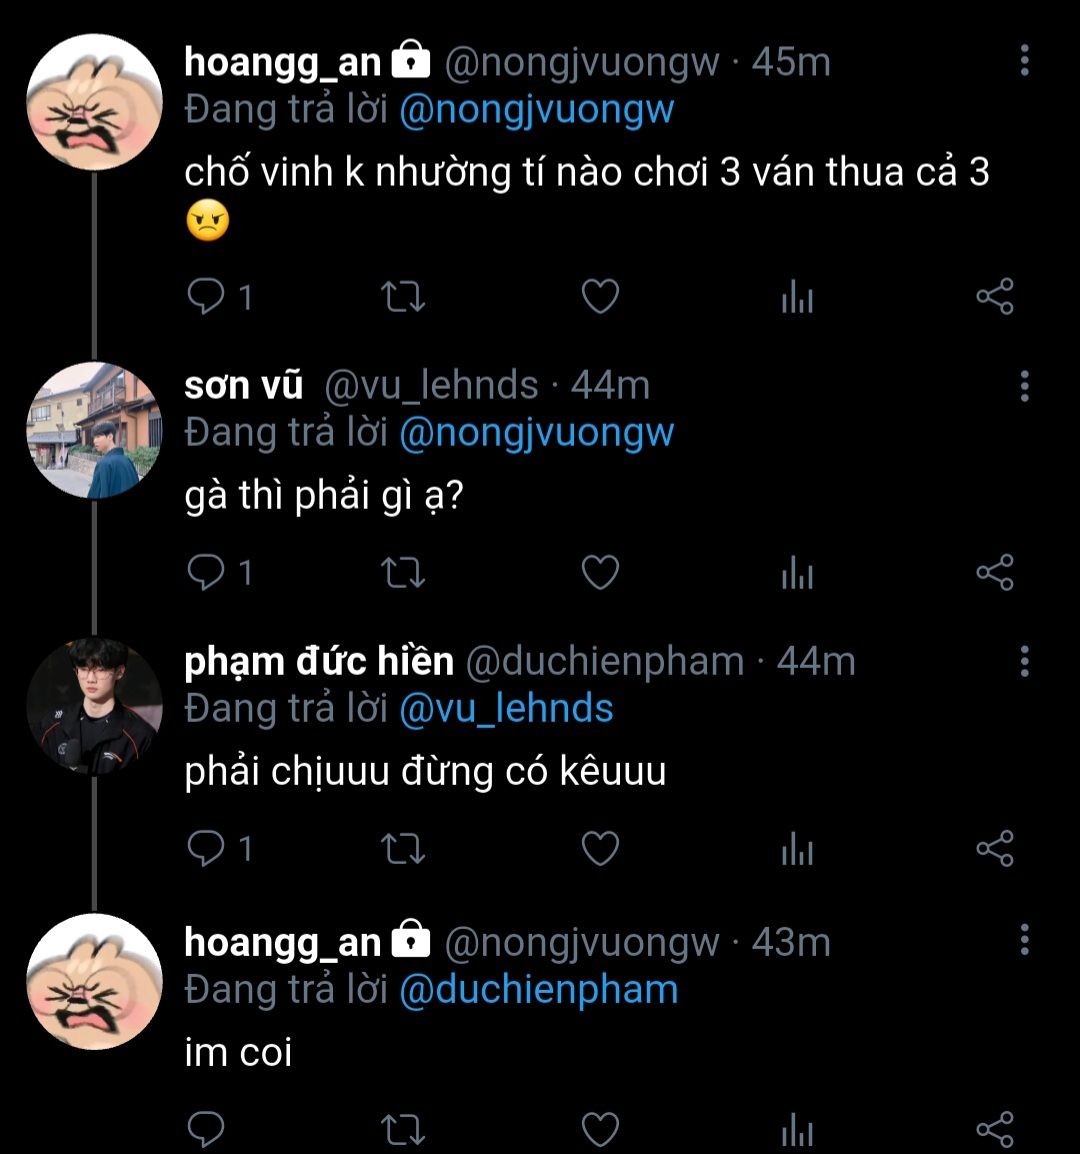View analytics for sơn vũ's tweet
Image resolution: width=1080 pixels, height=1154 pixels.
pos(797,574)
